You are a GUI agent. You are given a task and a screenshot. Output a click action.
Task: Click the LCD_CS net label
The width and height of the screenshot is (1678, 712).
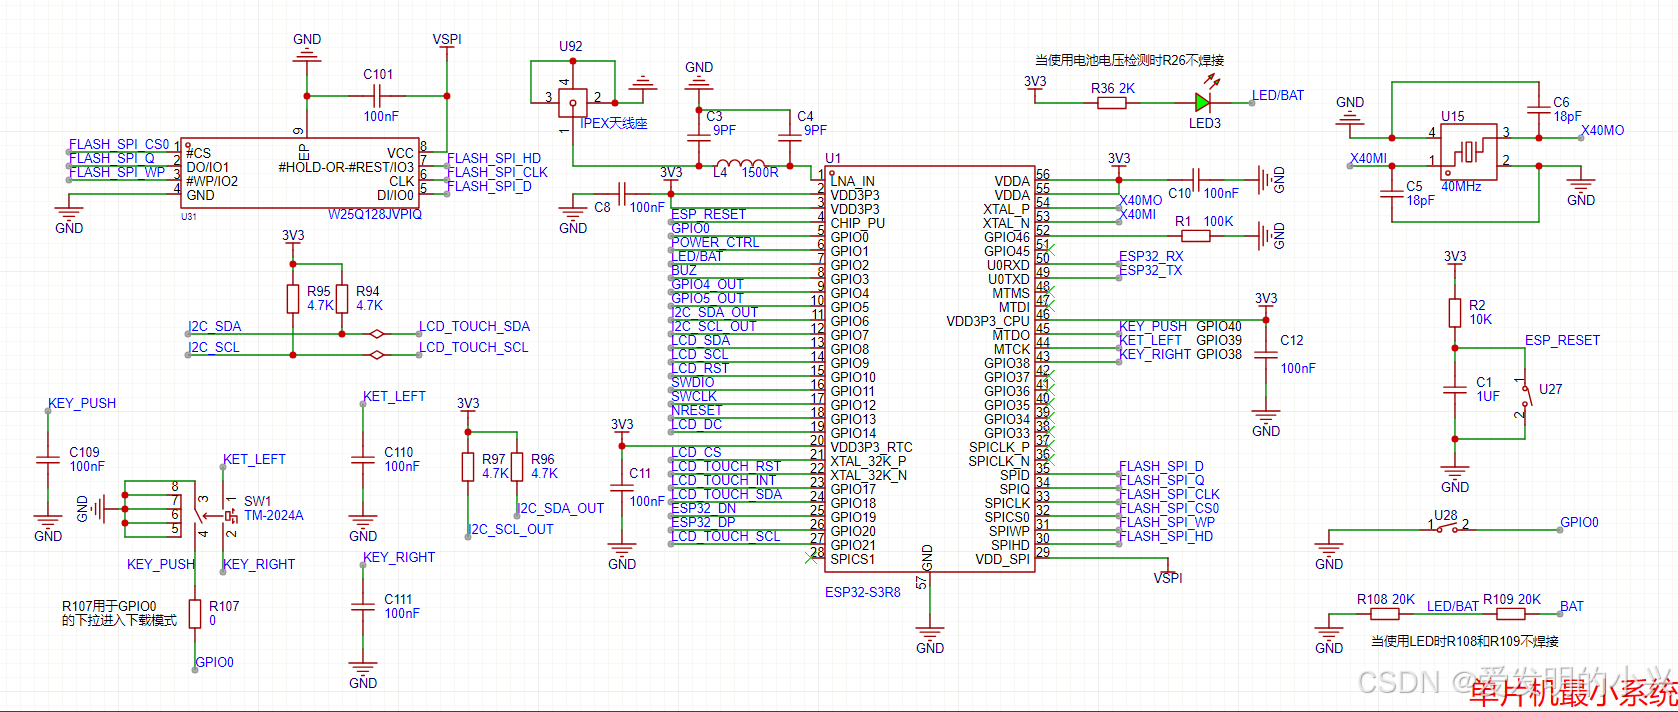[696, 452]
